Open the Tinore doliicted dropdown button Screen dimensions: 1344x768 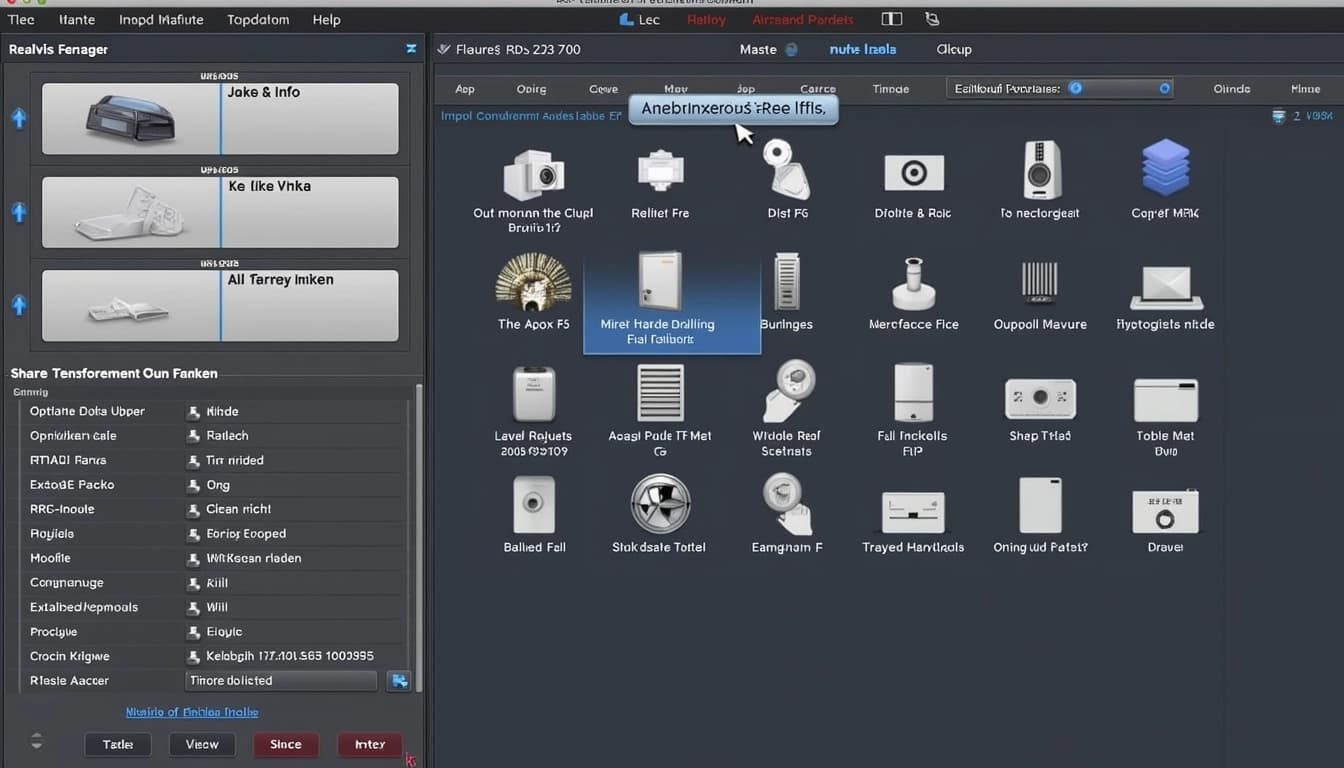click(399, 681)
